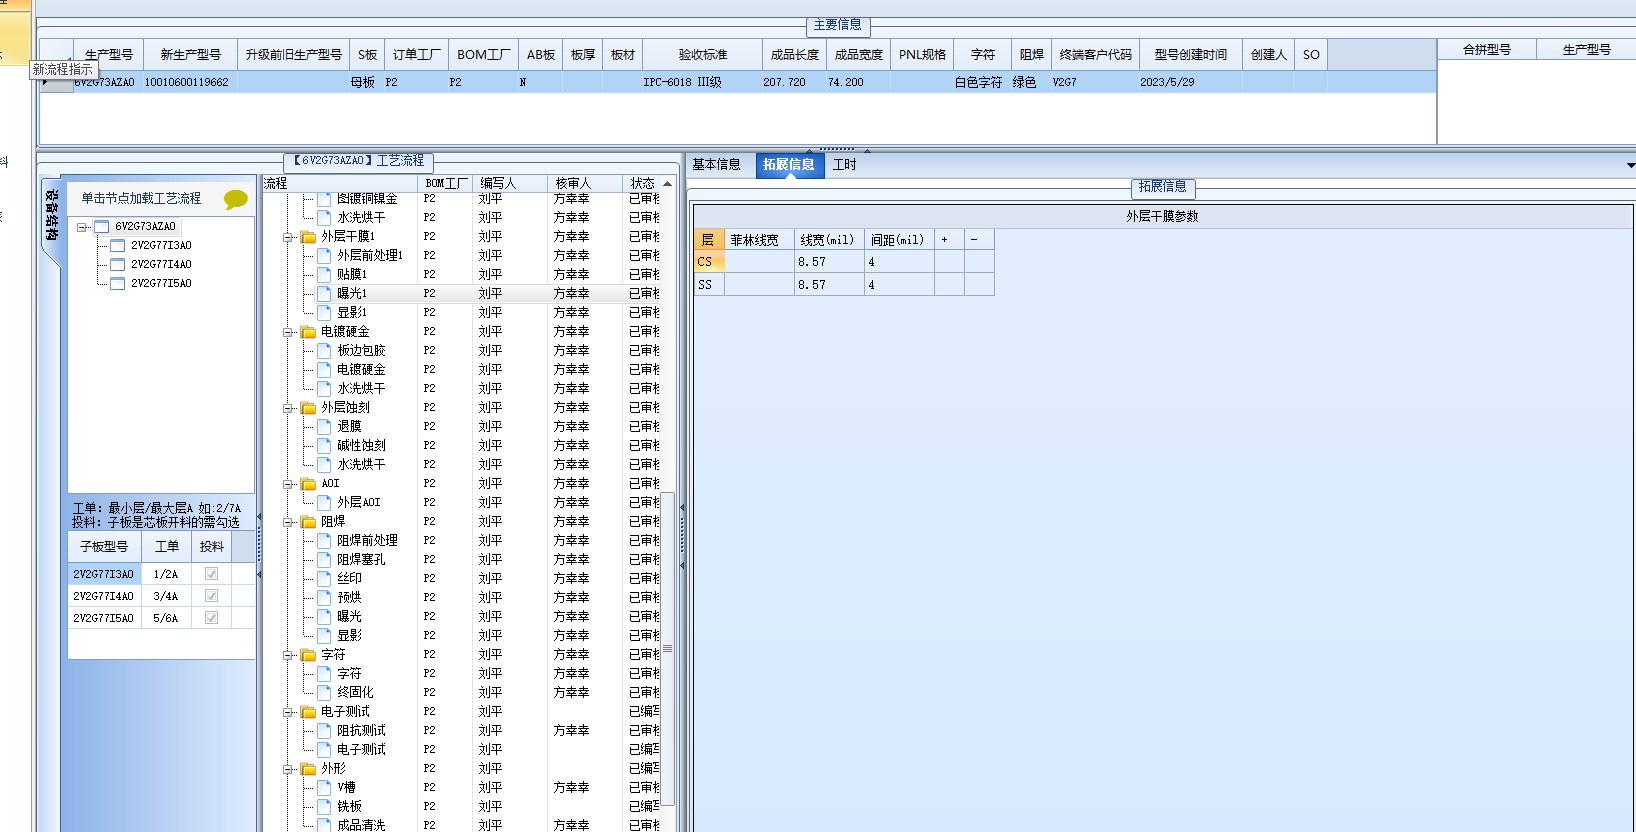
Task: Click document icon of 碱性蚀刻 step
Action: pos(324,445)
